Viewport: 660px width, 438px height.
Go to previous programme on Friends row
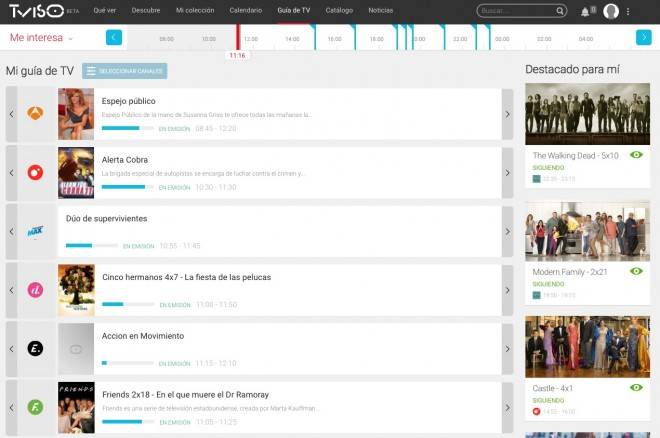(11, 408)
